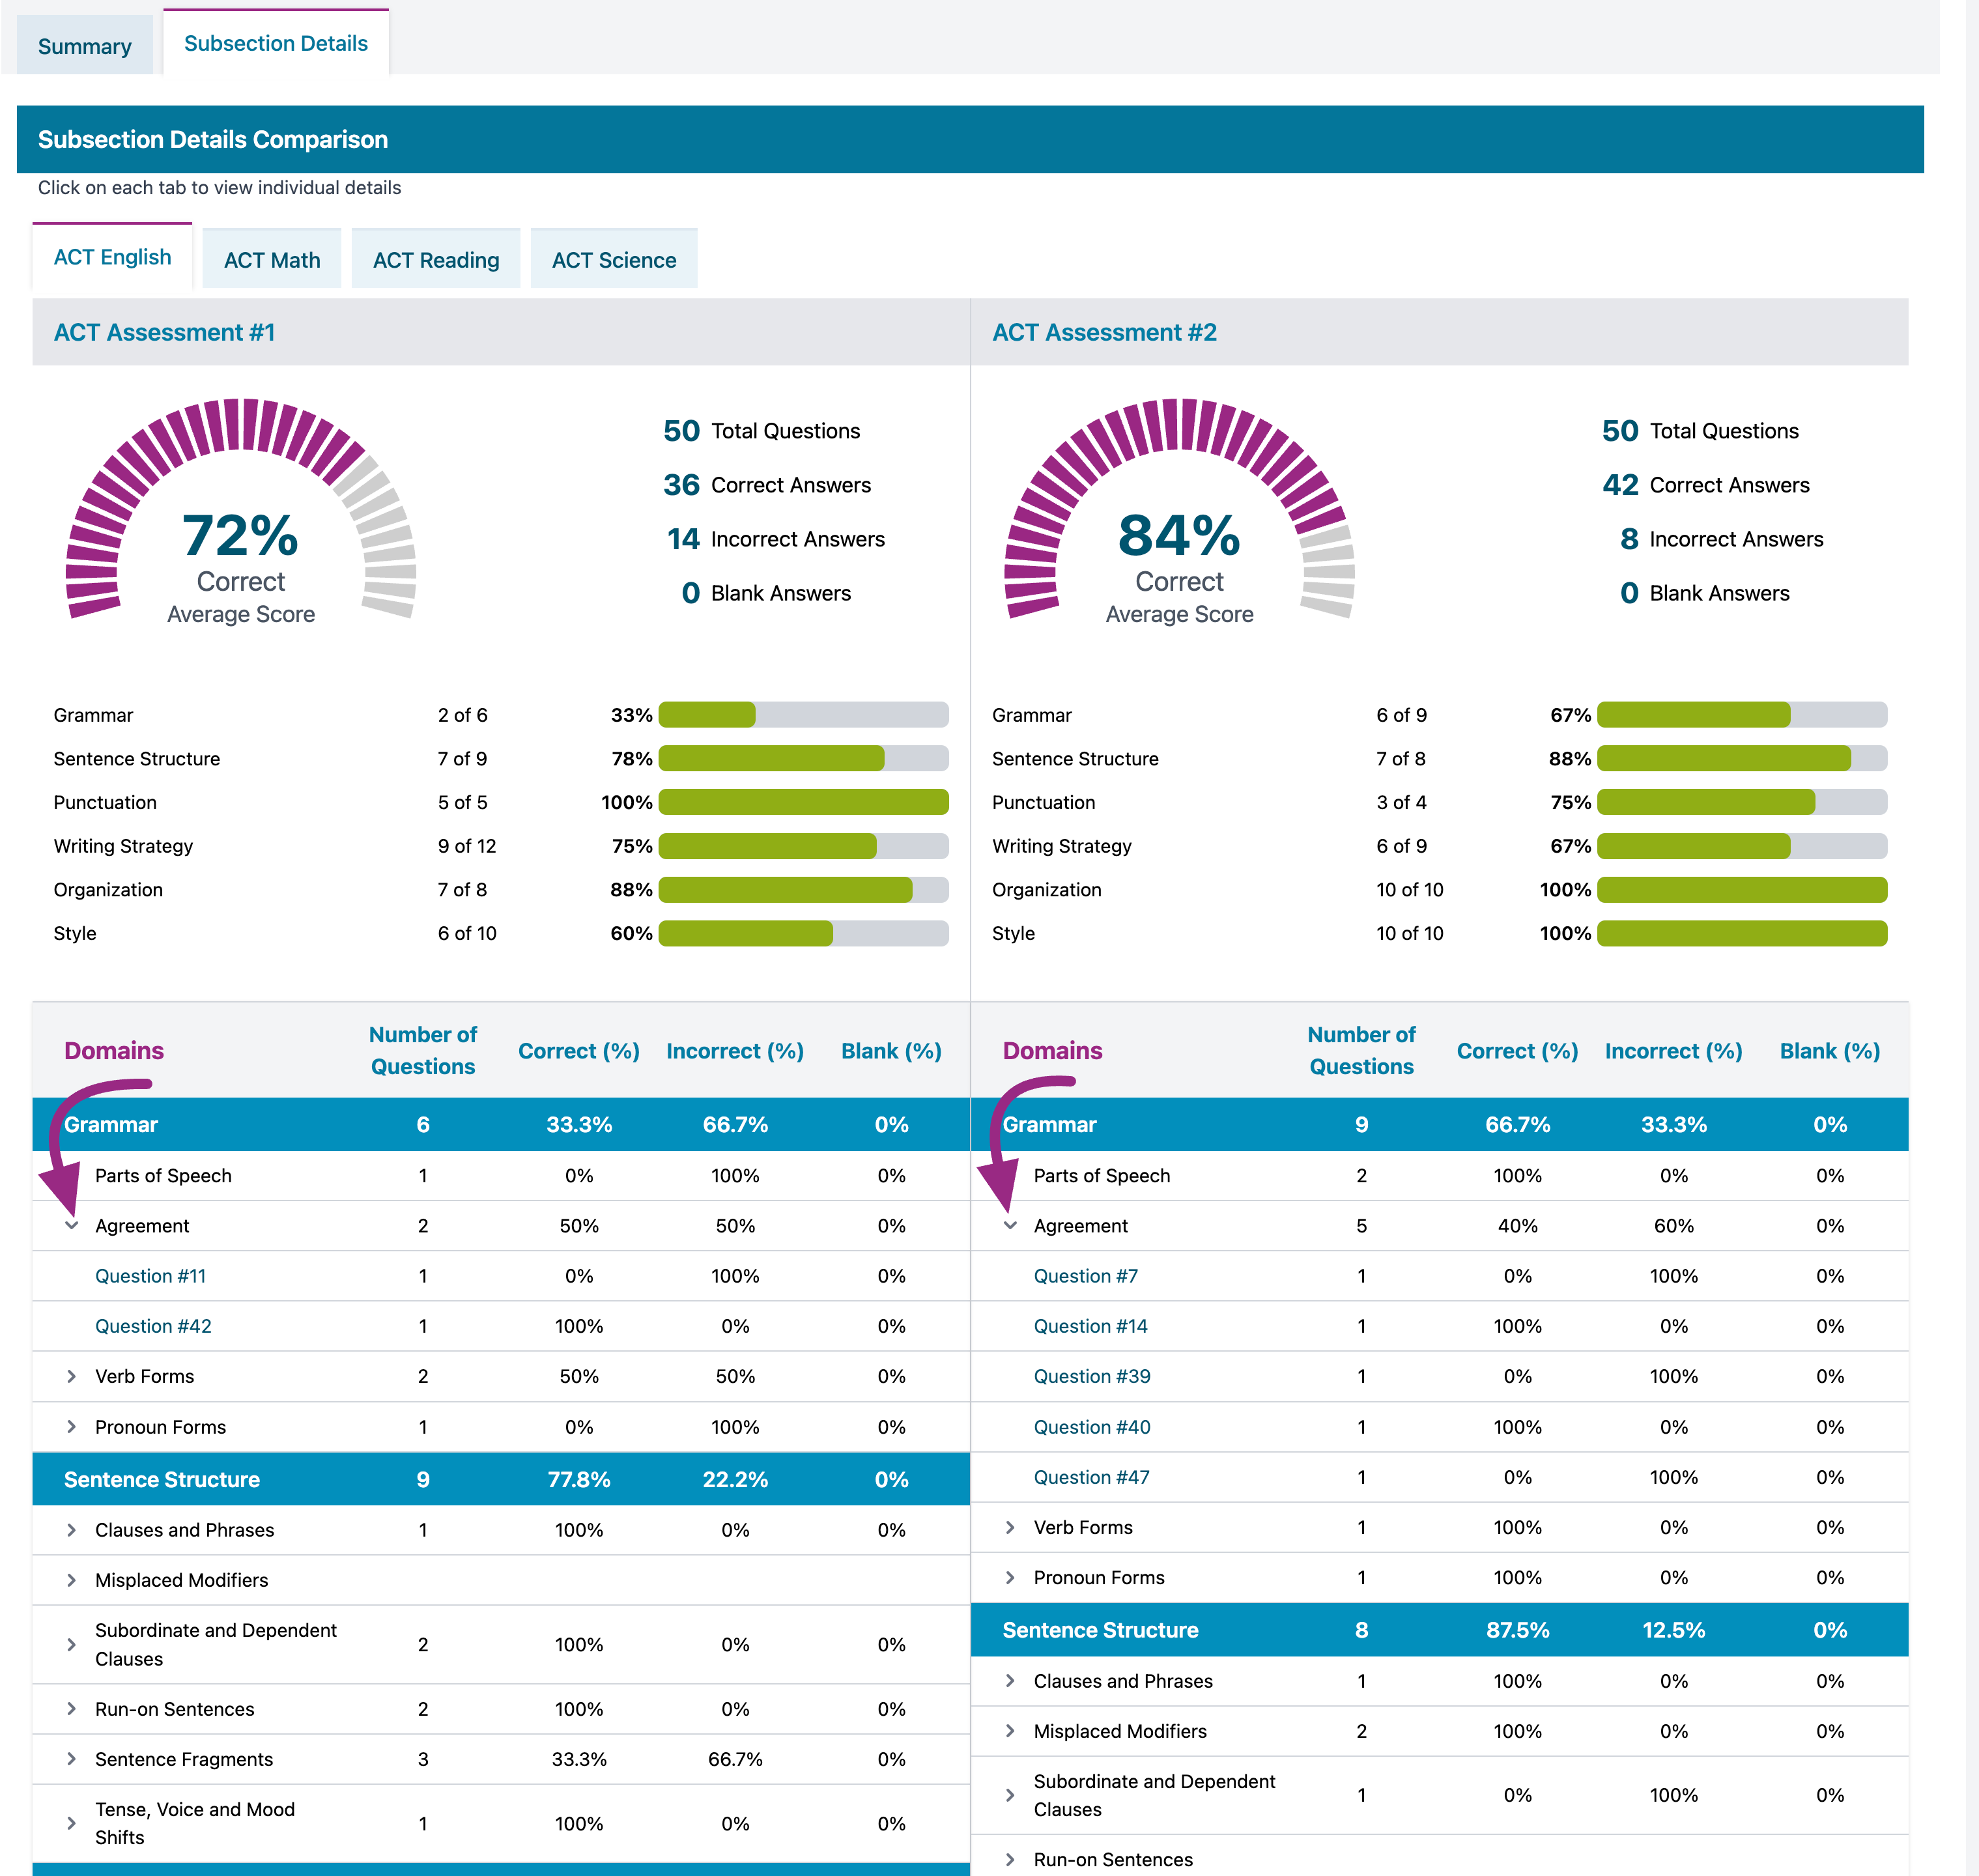The image size is (1979, 1876).
Task: Expand Run-on Sentences in Assessment #1
Action: pos(71,1709)
